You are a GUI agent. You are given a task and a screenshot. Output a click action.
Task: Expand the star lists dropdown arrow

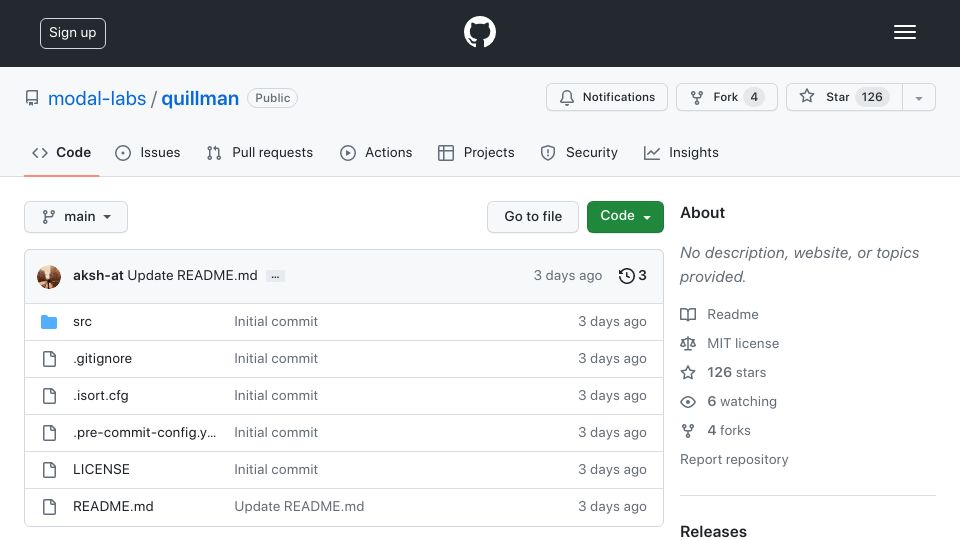click(x=918, y=97)
